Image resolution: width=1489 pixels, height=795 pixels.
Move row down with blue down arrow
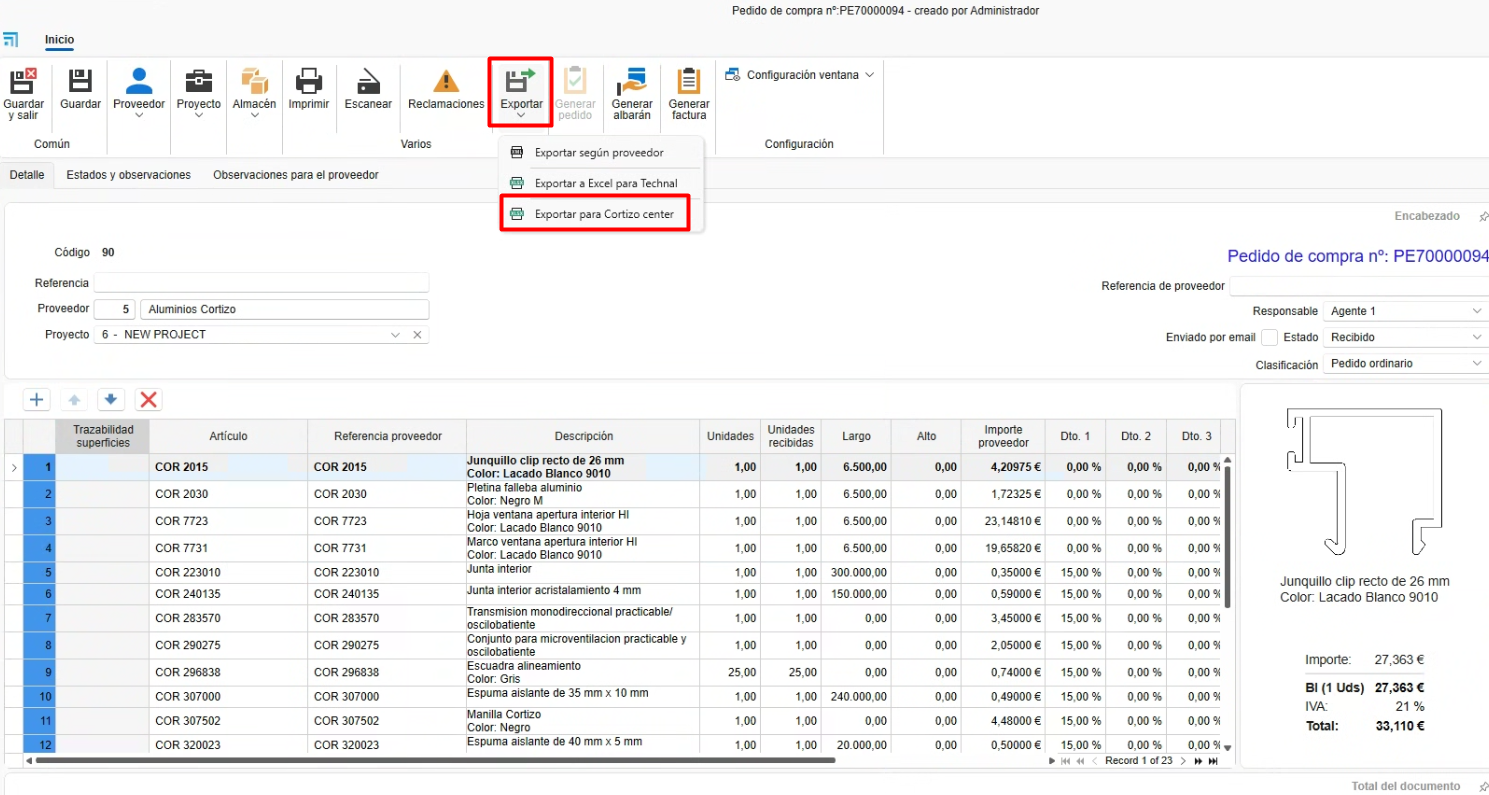(x=111, y=400)
